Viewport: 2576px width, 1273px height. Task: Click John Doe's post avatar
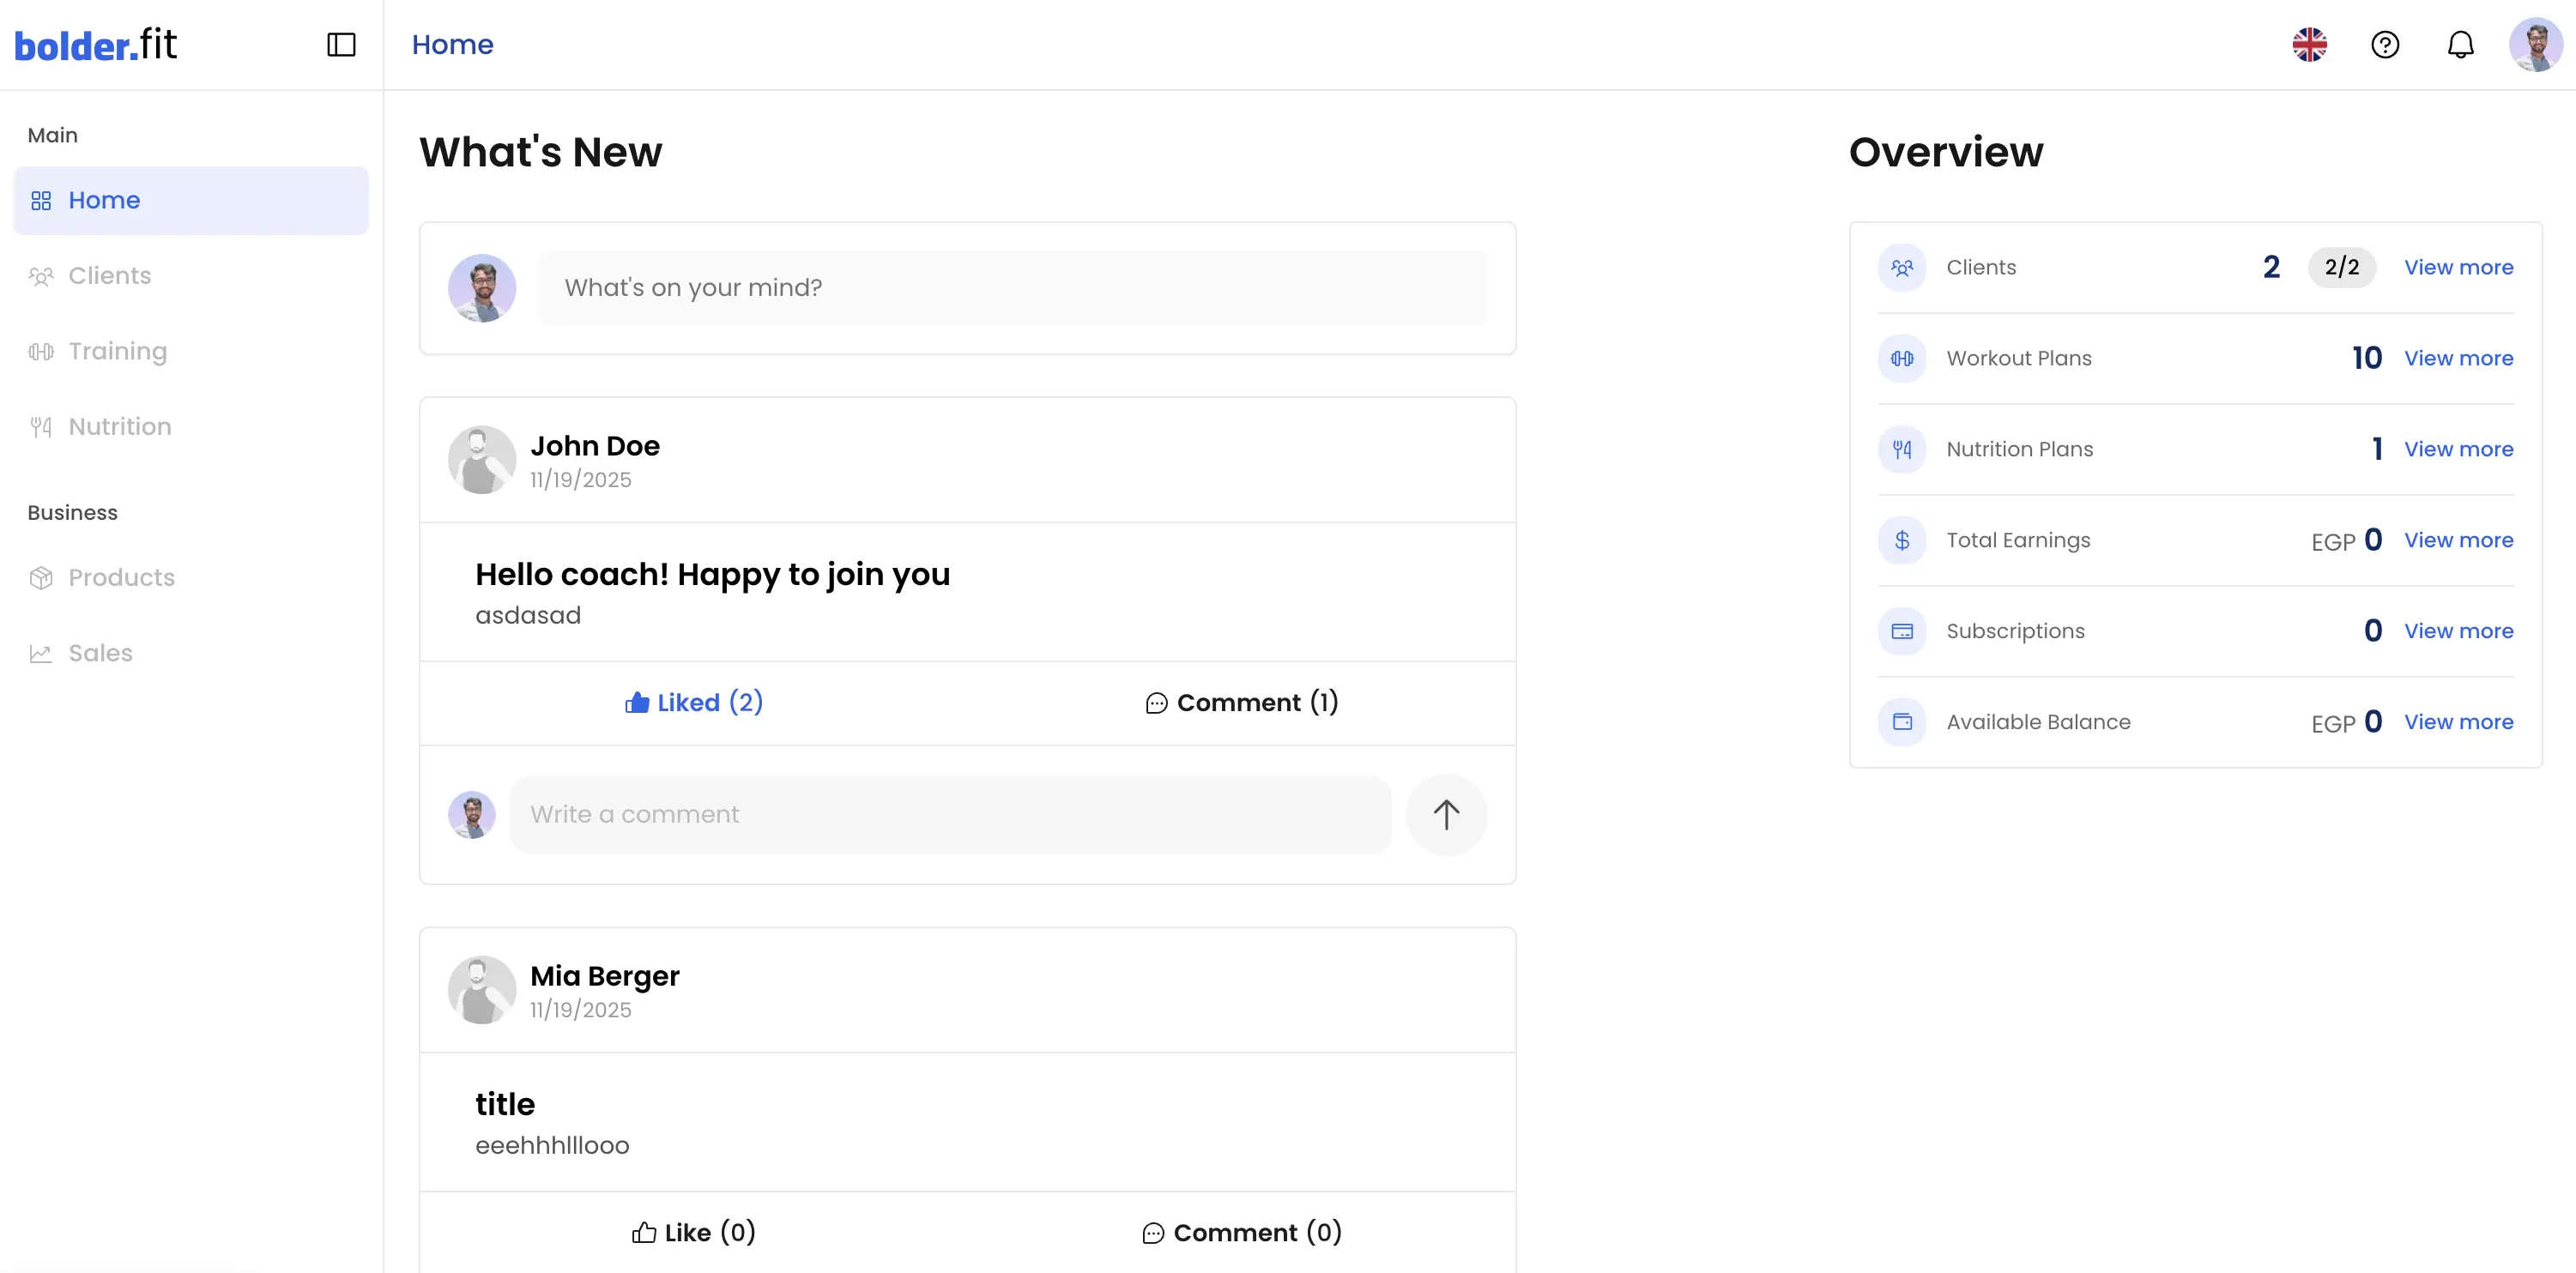482,460
